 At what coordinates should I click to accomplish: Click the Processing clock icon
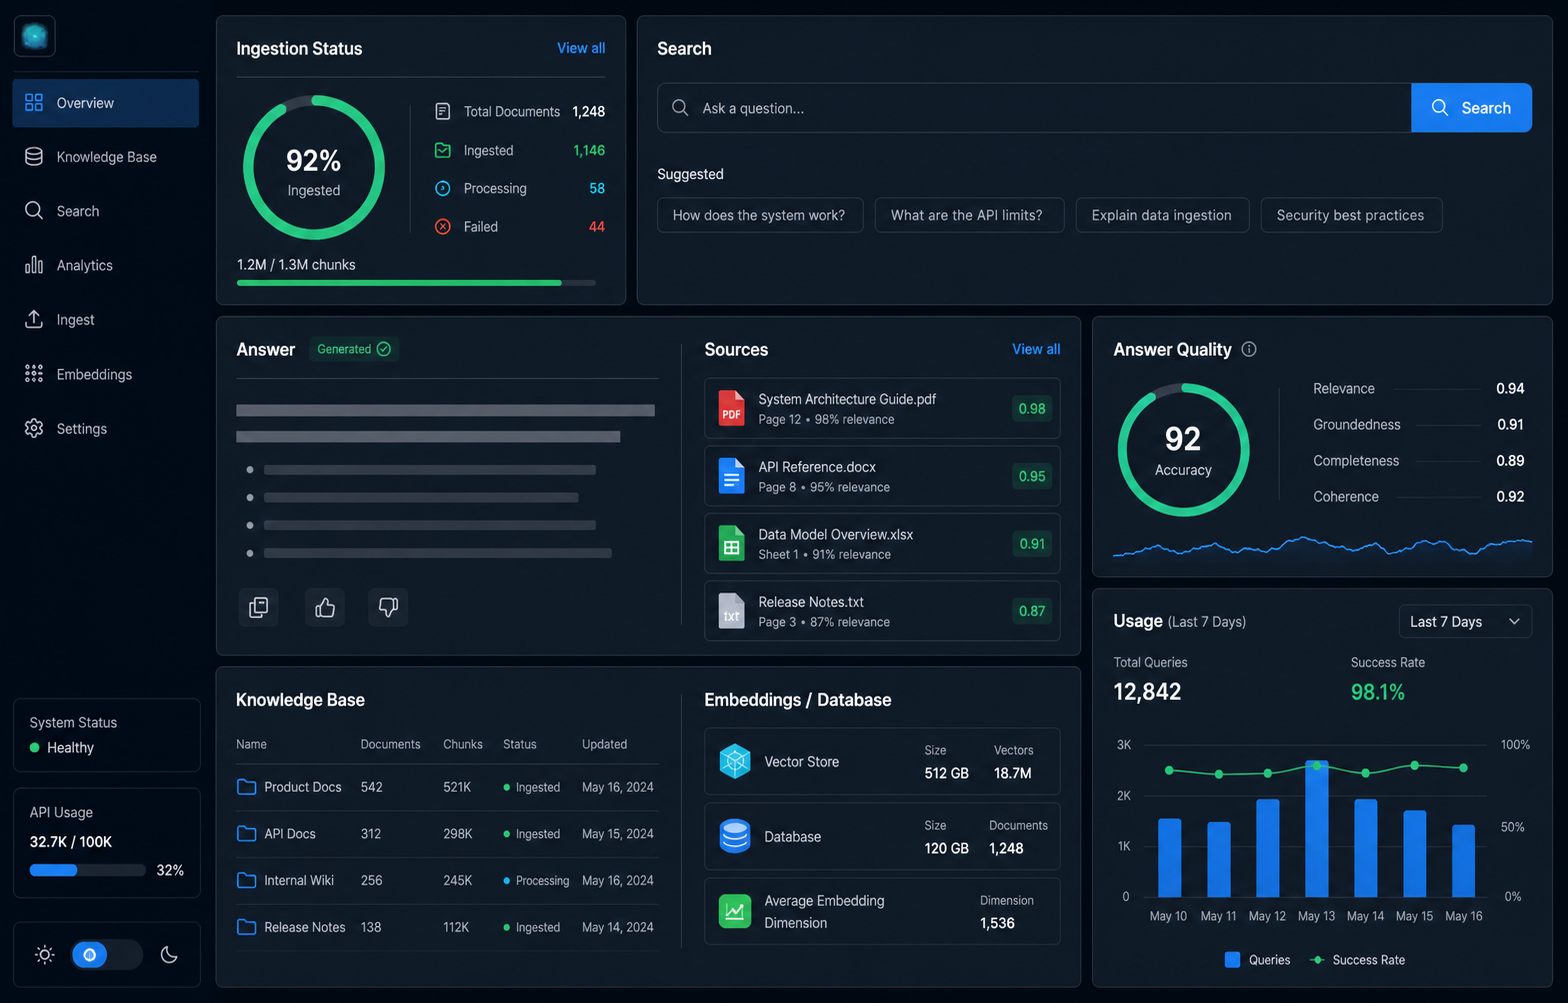point(443,188)
